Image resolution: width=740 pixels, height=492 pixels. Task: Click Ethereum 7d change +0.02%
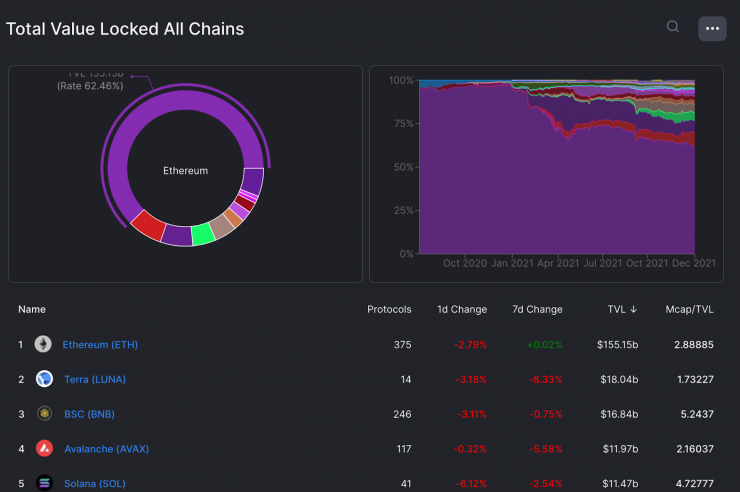click(545, 345)
